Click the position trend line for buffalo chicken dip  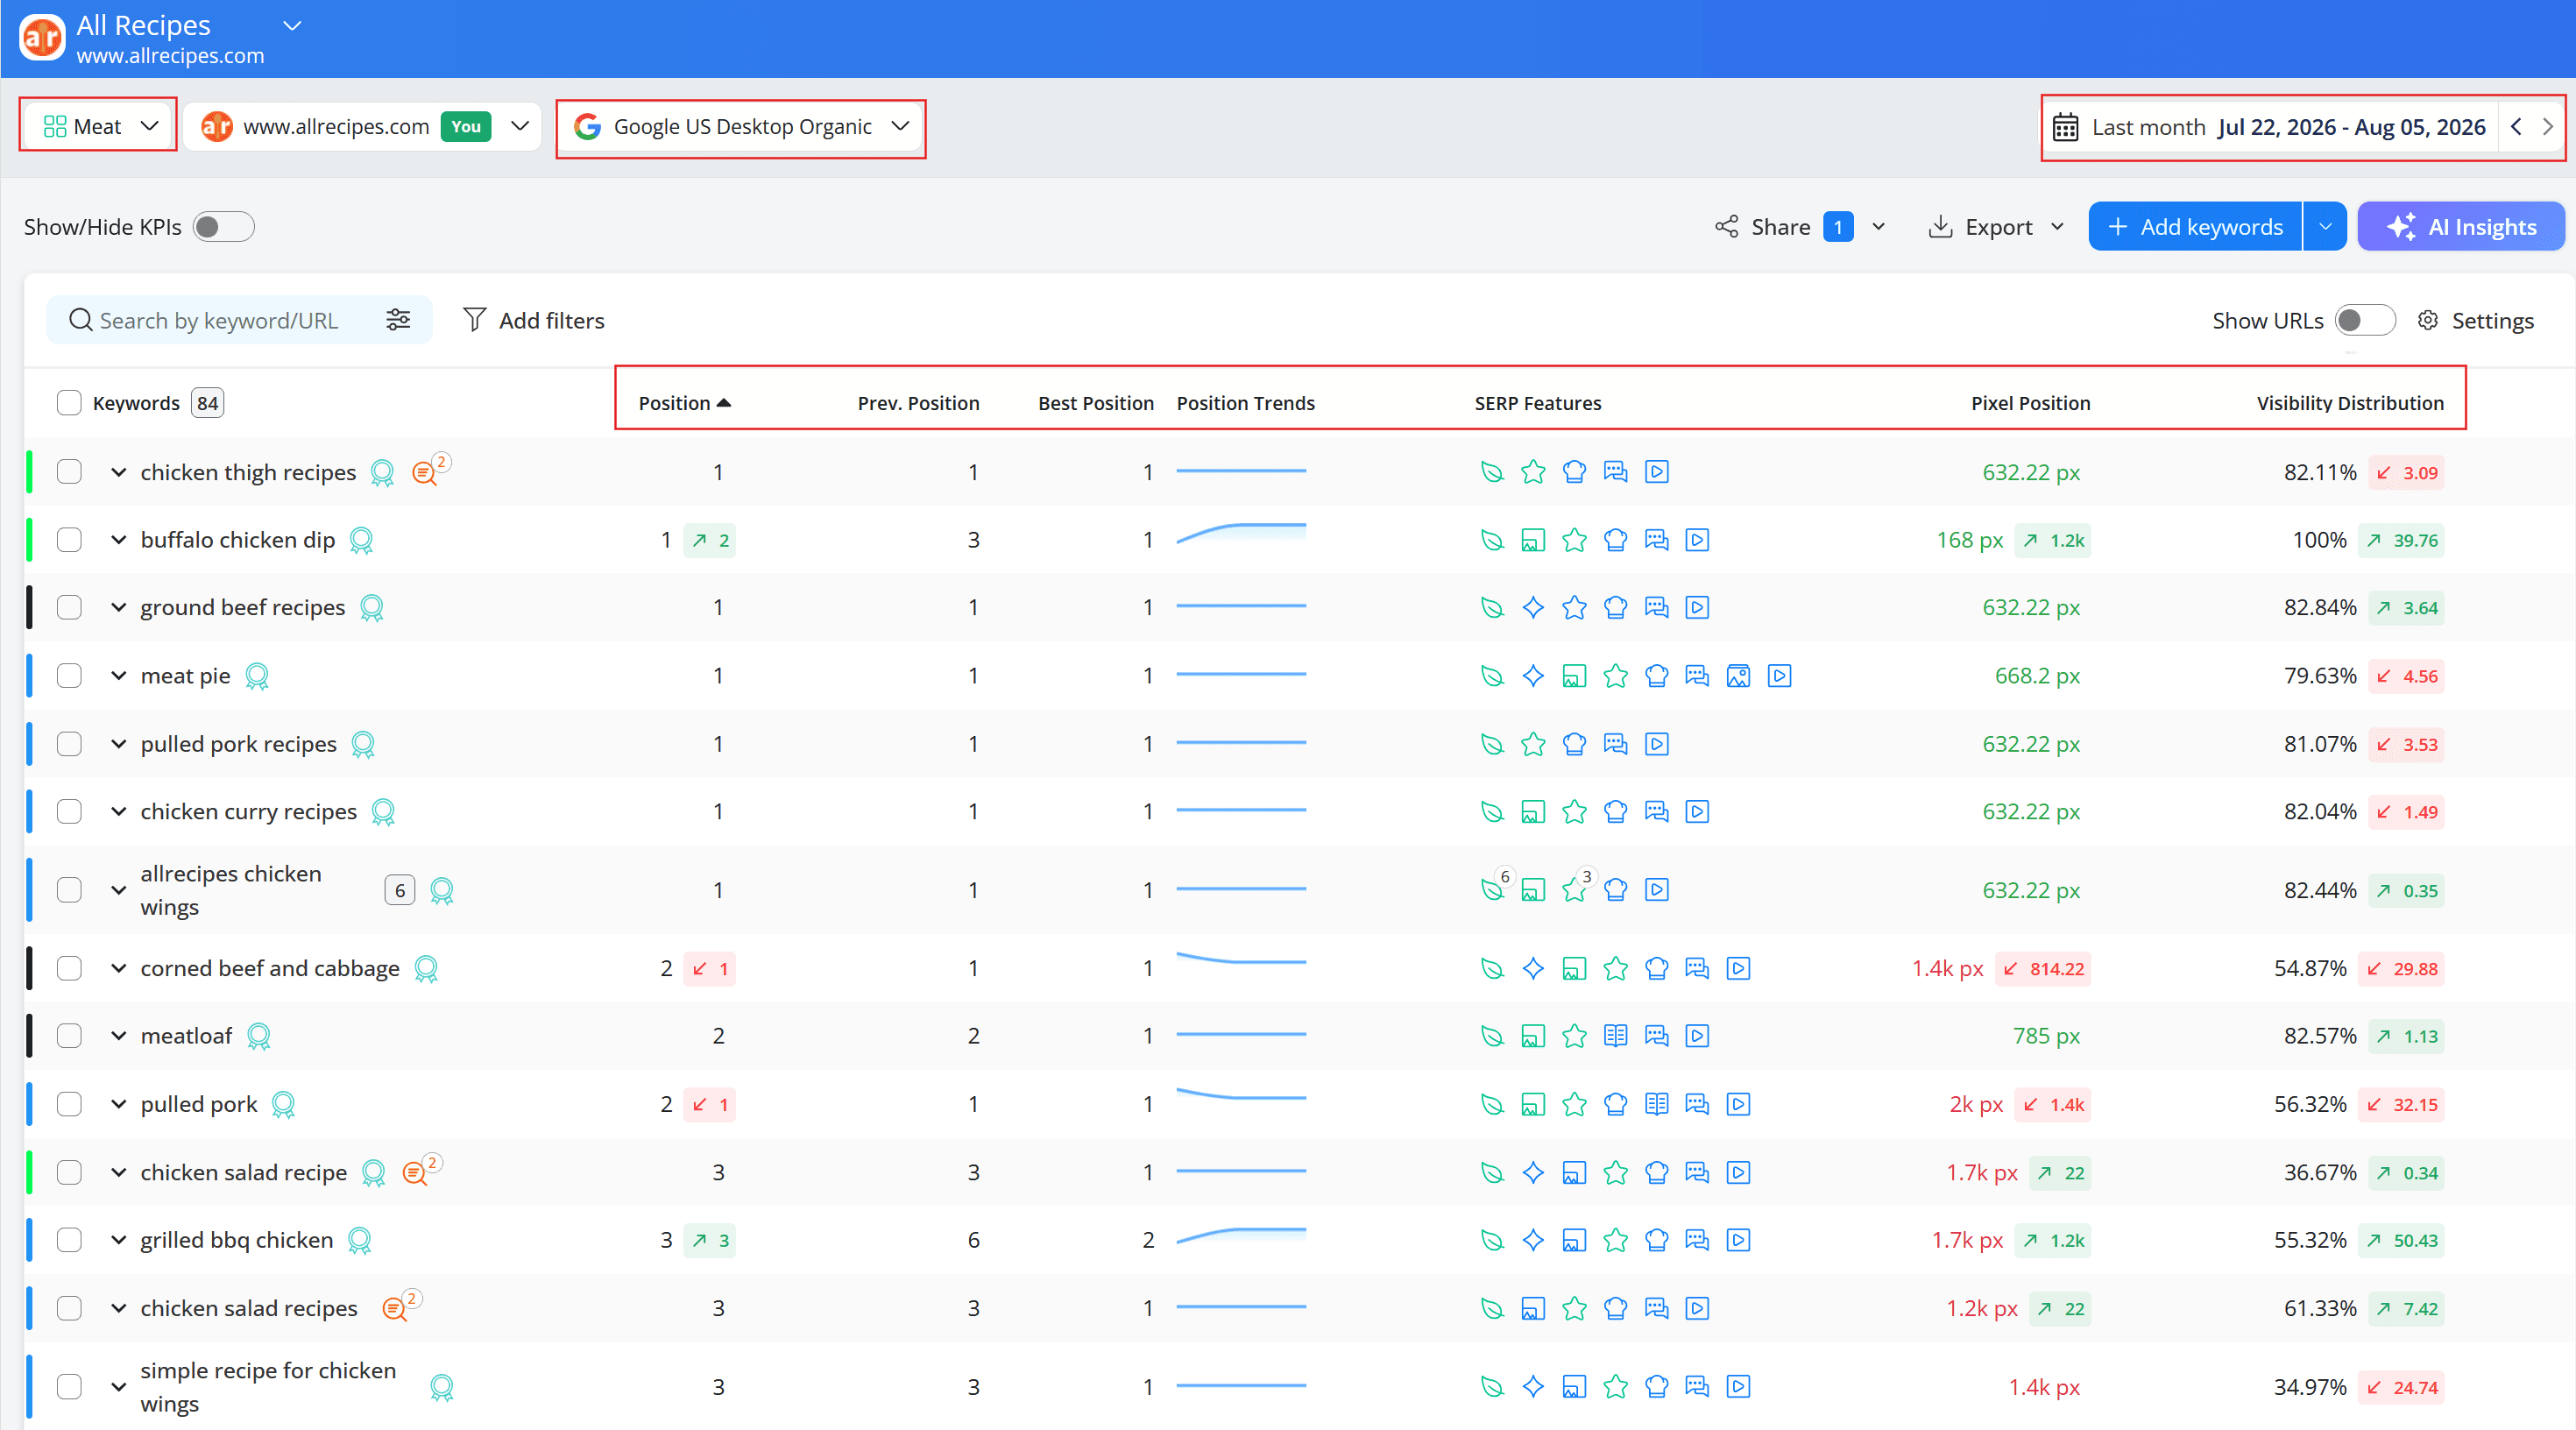click(x=1241, y=533)
